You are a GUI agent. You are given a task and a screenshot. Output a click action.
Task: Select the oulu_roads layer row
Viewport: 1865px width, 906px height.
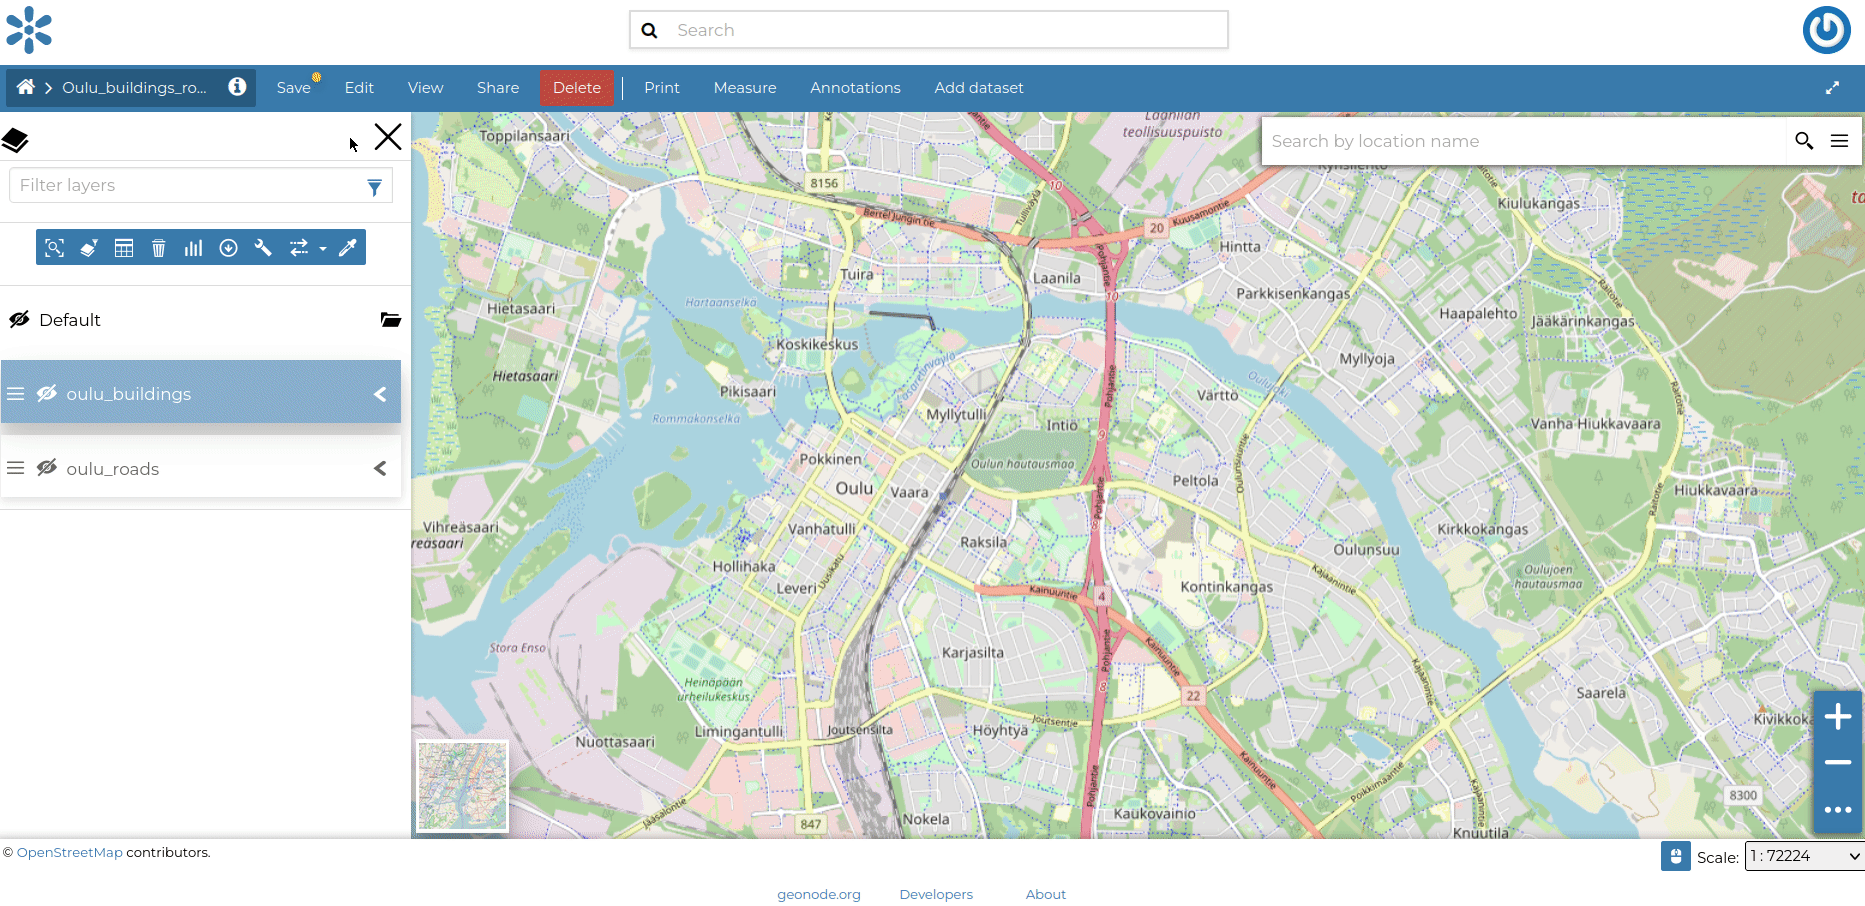(x=201, y=468)
